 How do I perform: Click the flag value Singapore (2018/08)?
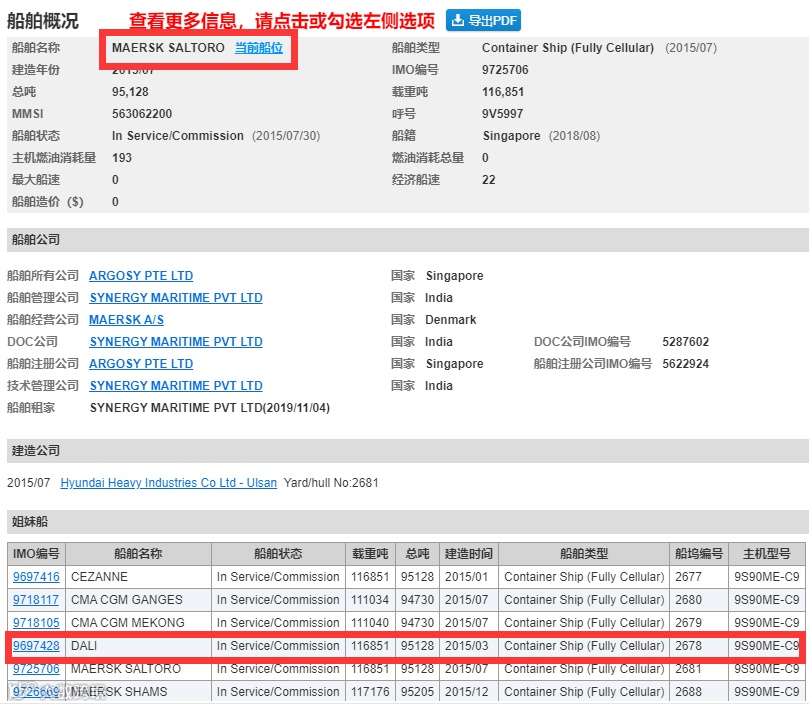point(541,136)
